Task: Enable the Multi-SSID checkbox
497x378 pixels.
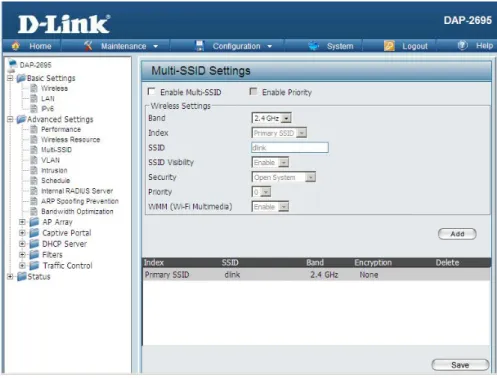Action: (x=151, y=91)
